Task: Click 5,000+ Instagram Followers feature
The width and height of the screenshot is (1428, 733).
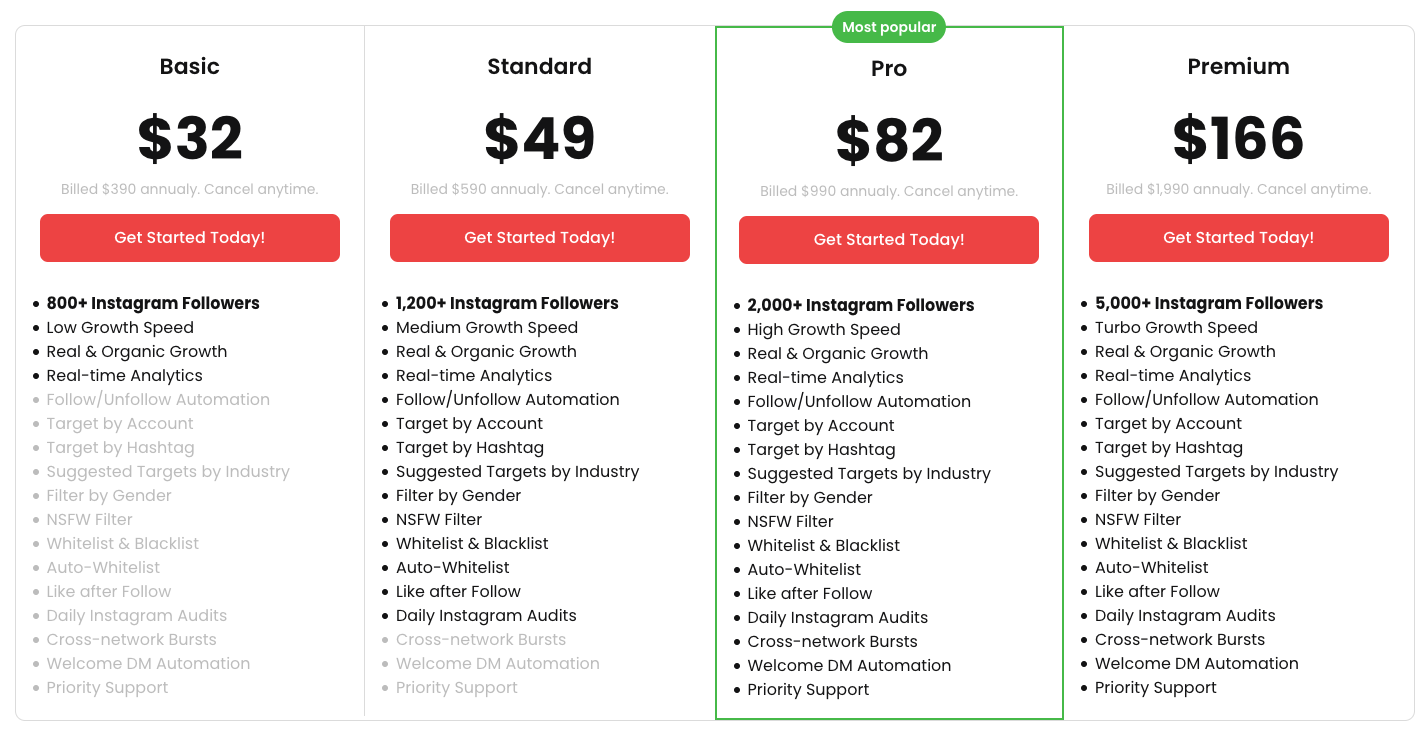Action: click(1208, 303)
